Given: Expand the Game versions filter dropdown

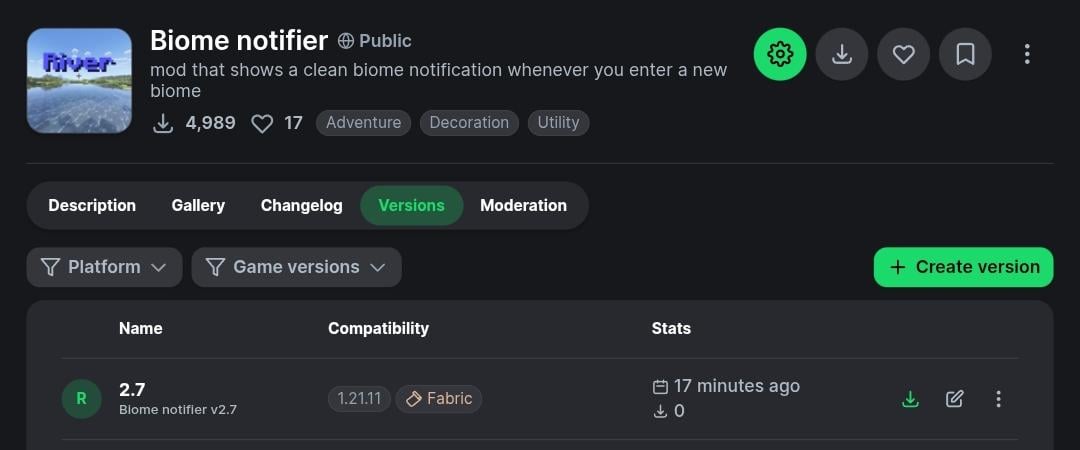Looking at the screenshot, I should point(296,267).
